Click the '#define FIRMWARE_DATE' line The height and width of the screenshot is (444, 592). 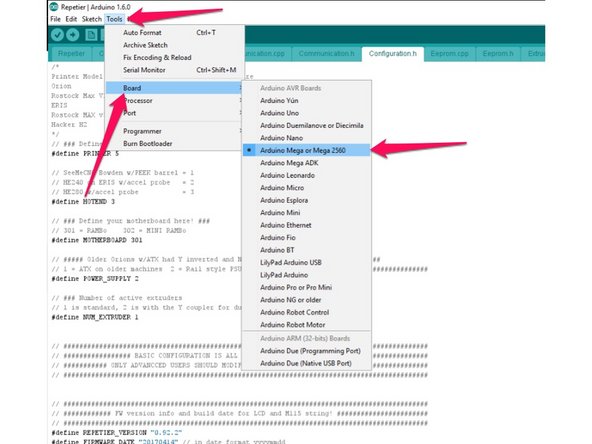[168, 441]
